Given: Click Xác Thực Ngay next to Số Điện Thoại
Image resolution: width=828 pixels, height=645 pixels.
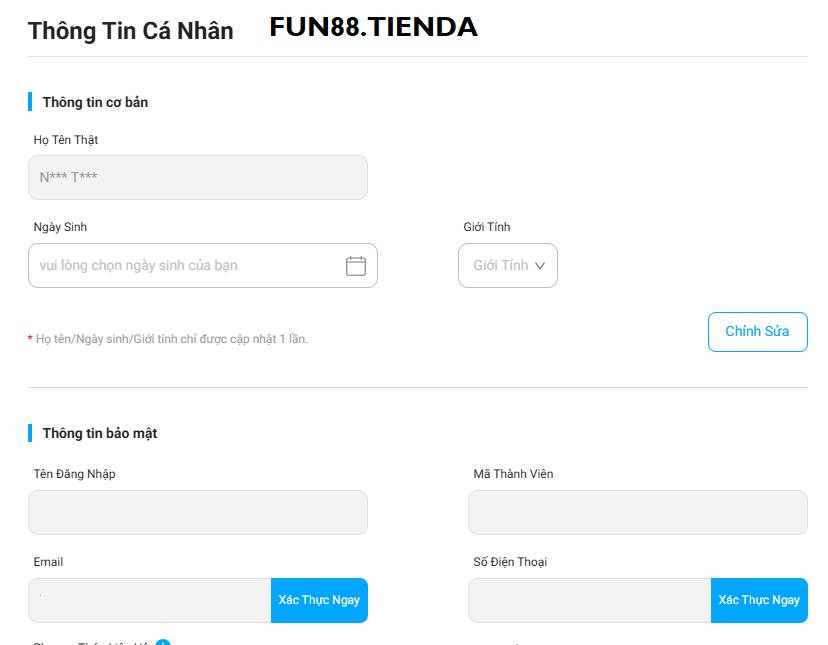Looking at the screenshot, I should (759, 600).
